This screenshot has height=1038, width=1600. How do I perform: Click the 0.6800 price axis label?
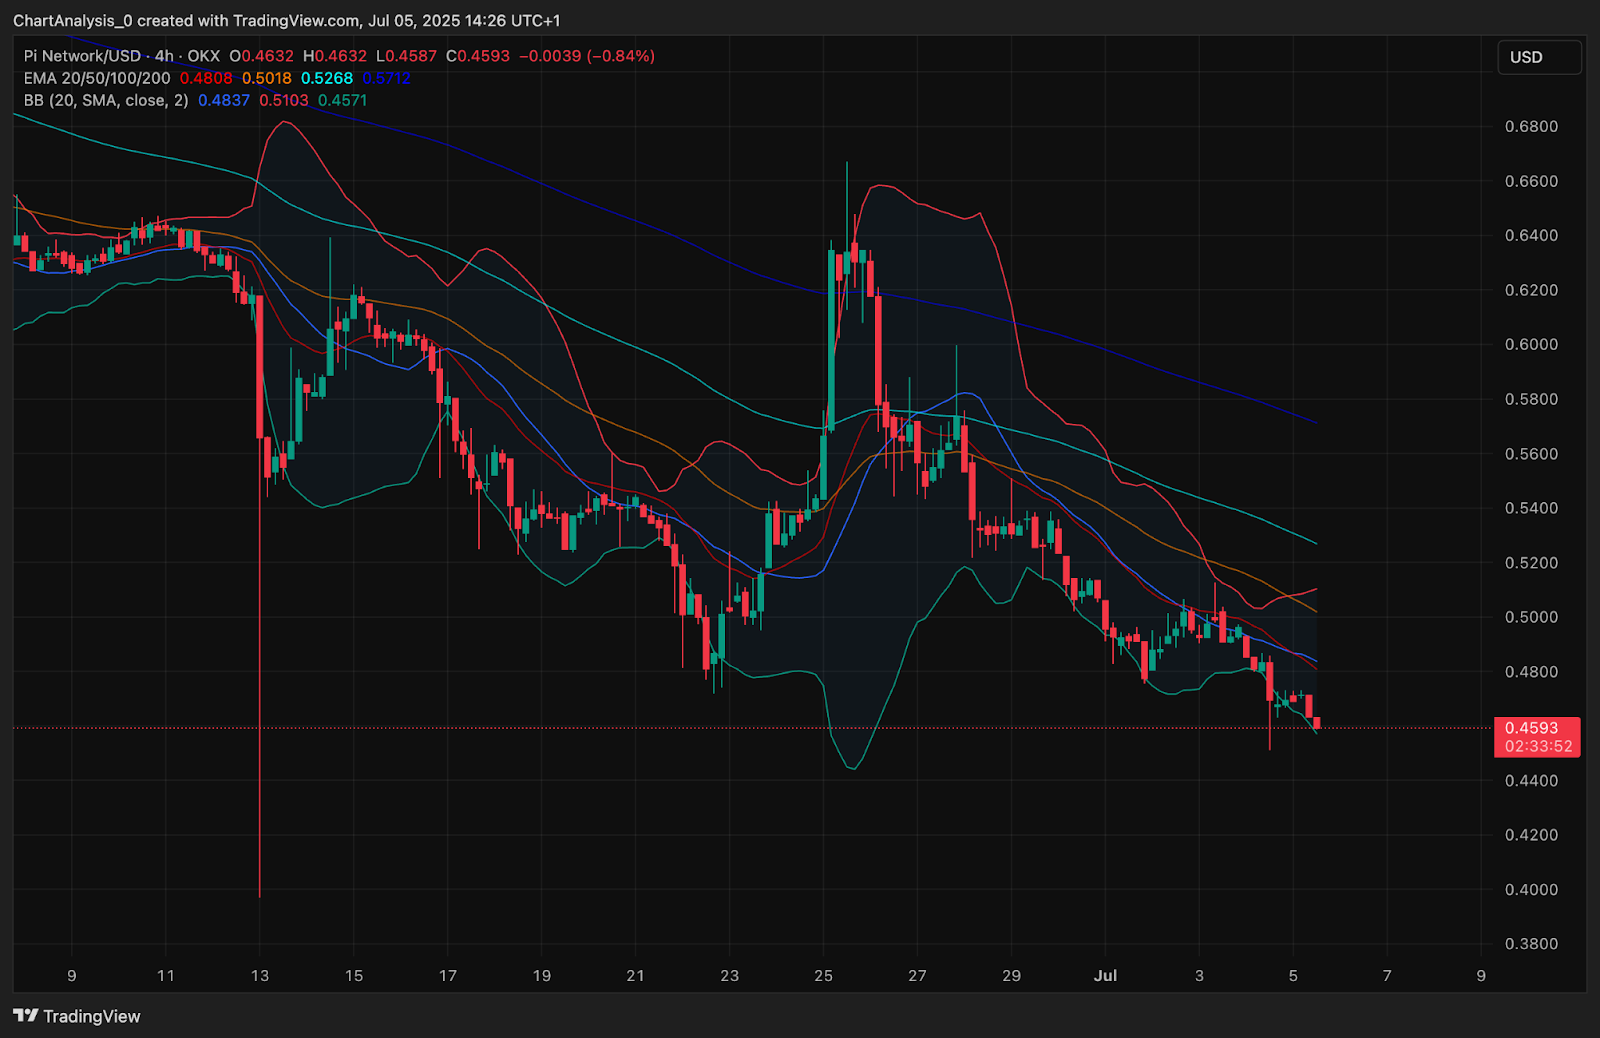pyautogui.click(x=1532, y=126)
